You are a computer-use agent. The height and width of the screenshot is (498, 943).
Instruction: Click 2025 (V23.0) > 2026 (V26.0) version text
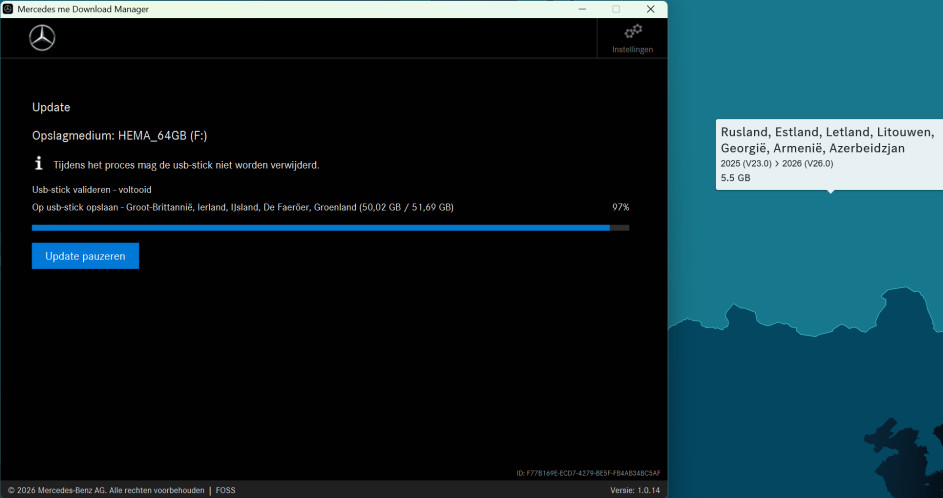coord(777,164)
